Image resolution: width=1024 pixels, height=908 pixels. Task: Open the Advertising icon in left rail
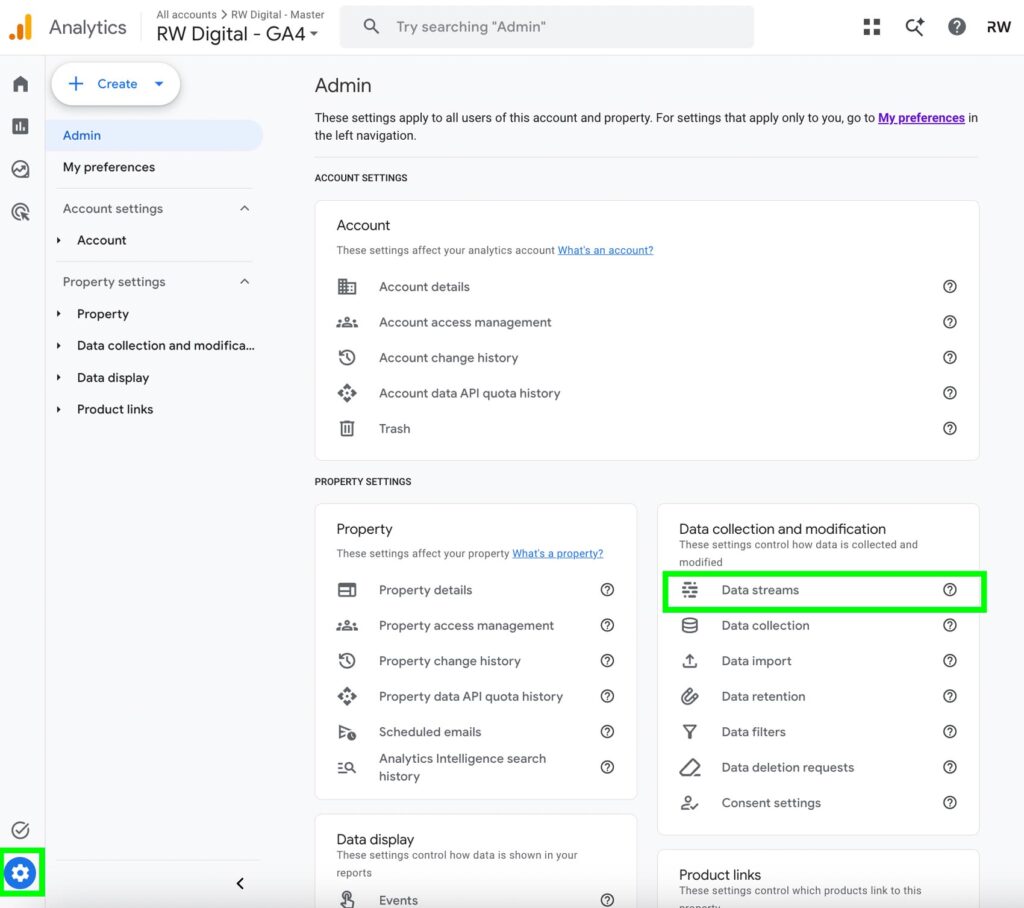point(21,212)
